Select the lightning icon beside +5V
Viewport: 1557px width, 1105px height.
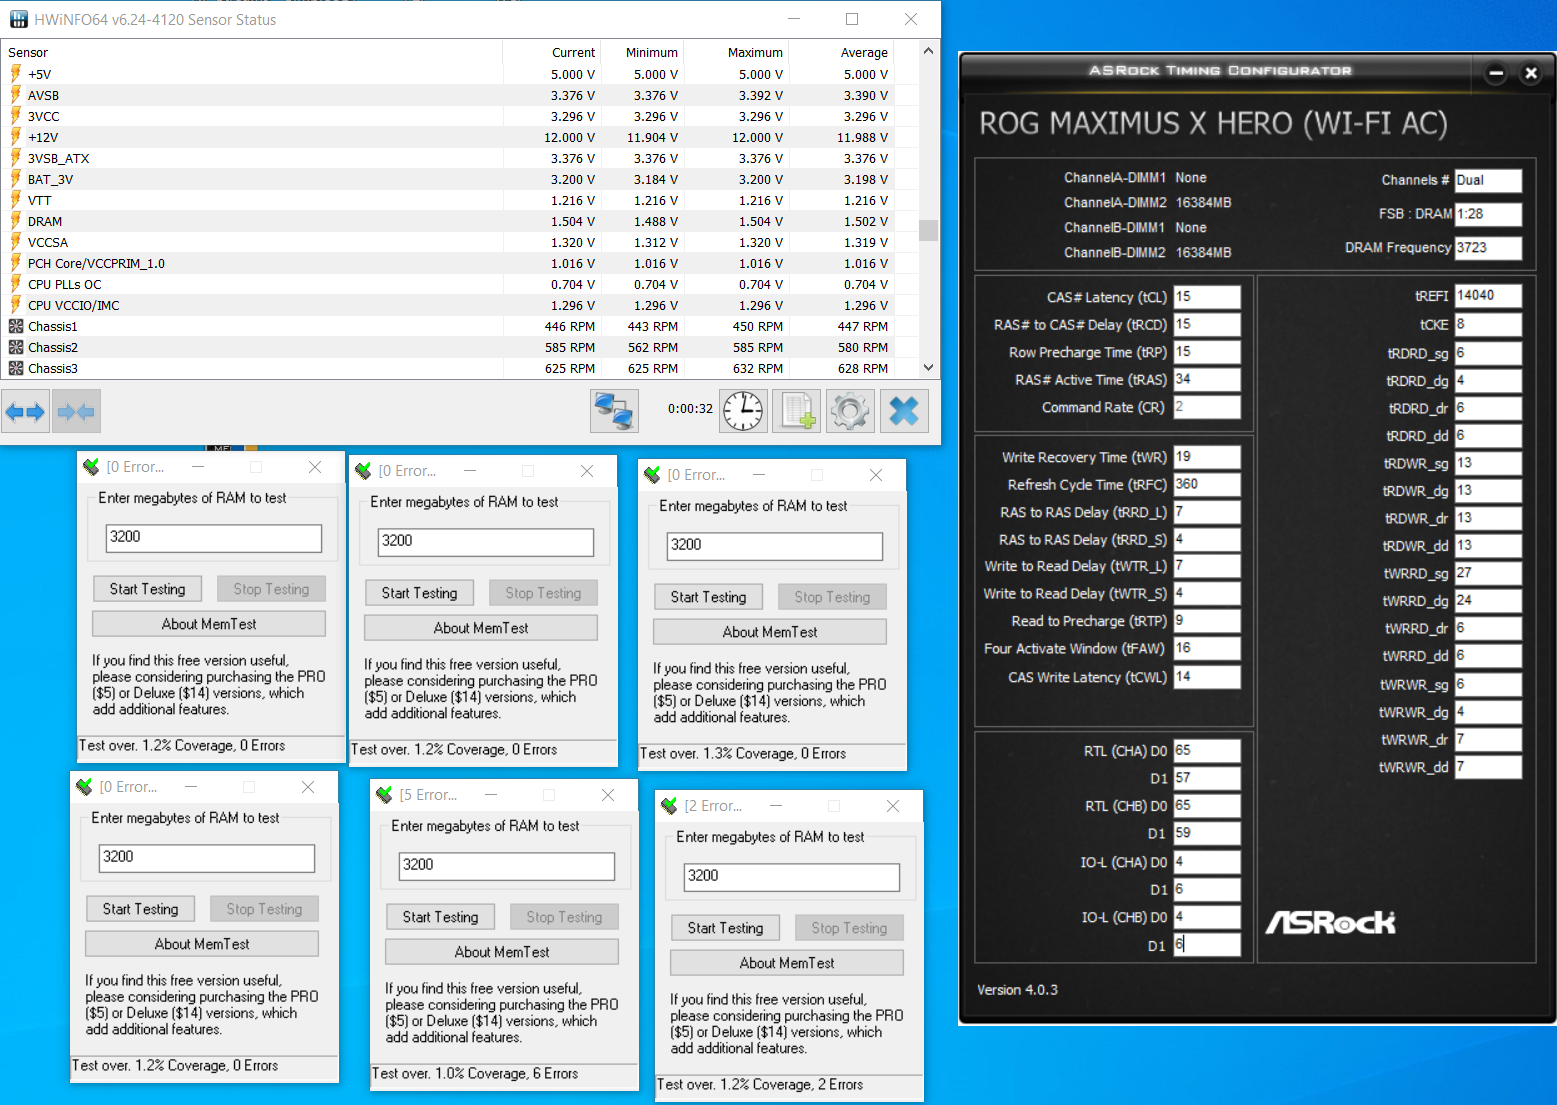16,74
